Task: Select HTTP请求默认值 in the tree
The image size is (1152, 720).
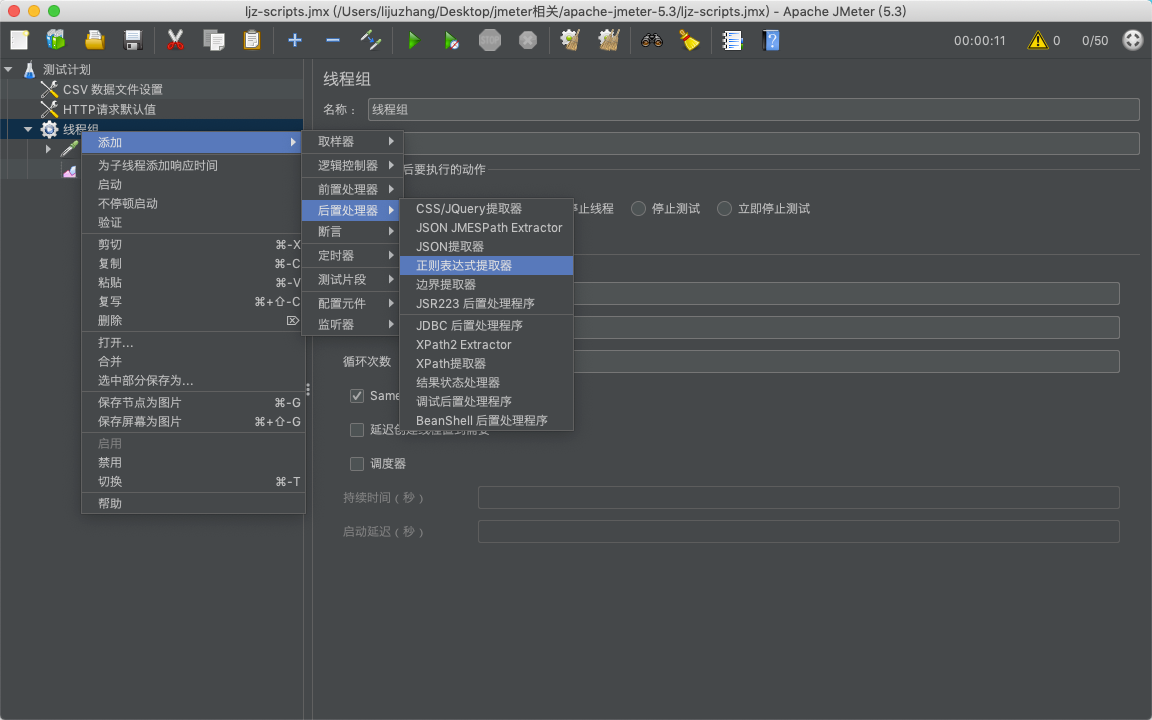Action: (x=109, y=109)
